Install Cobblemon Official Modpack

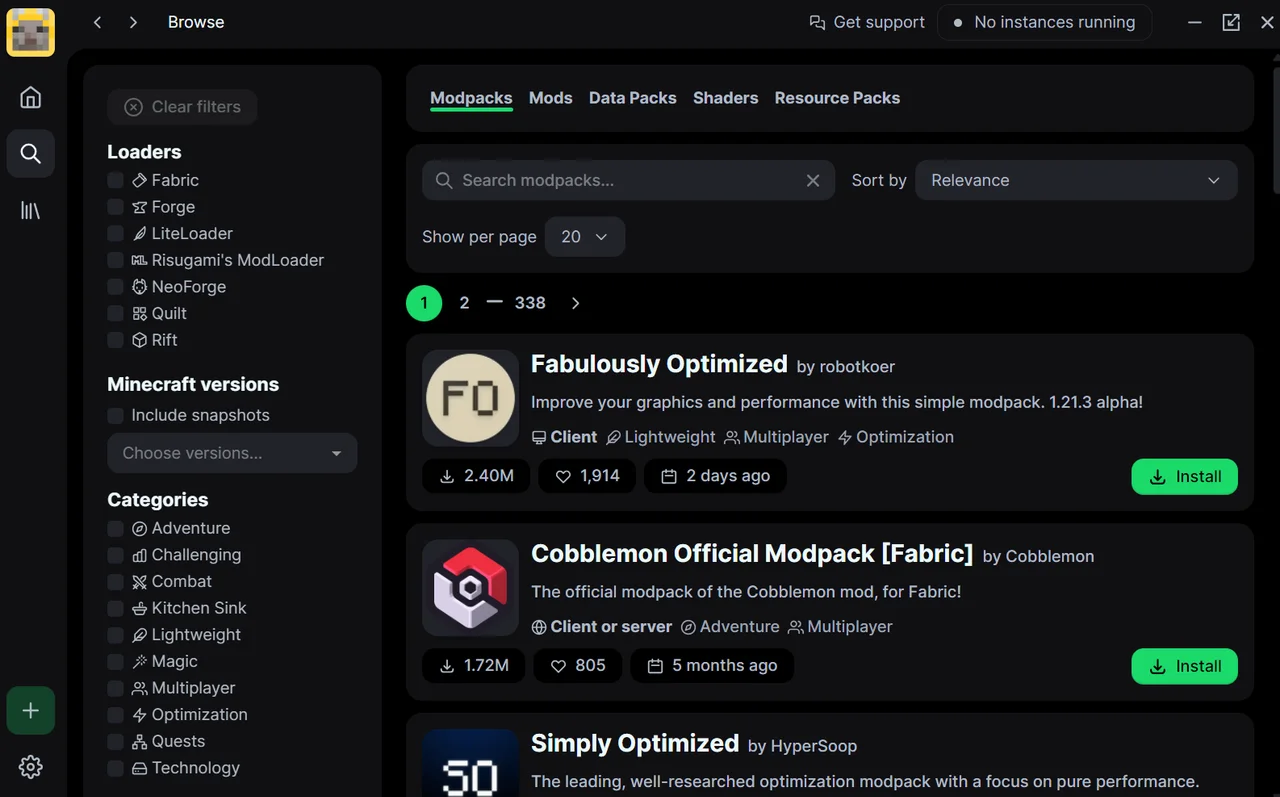click(1185, 667)
